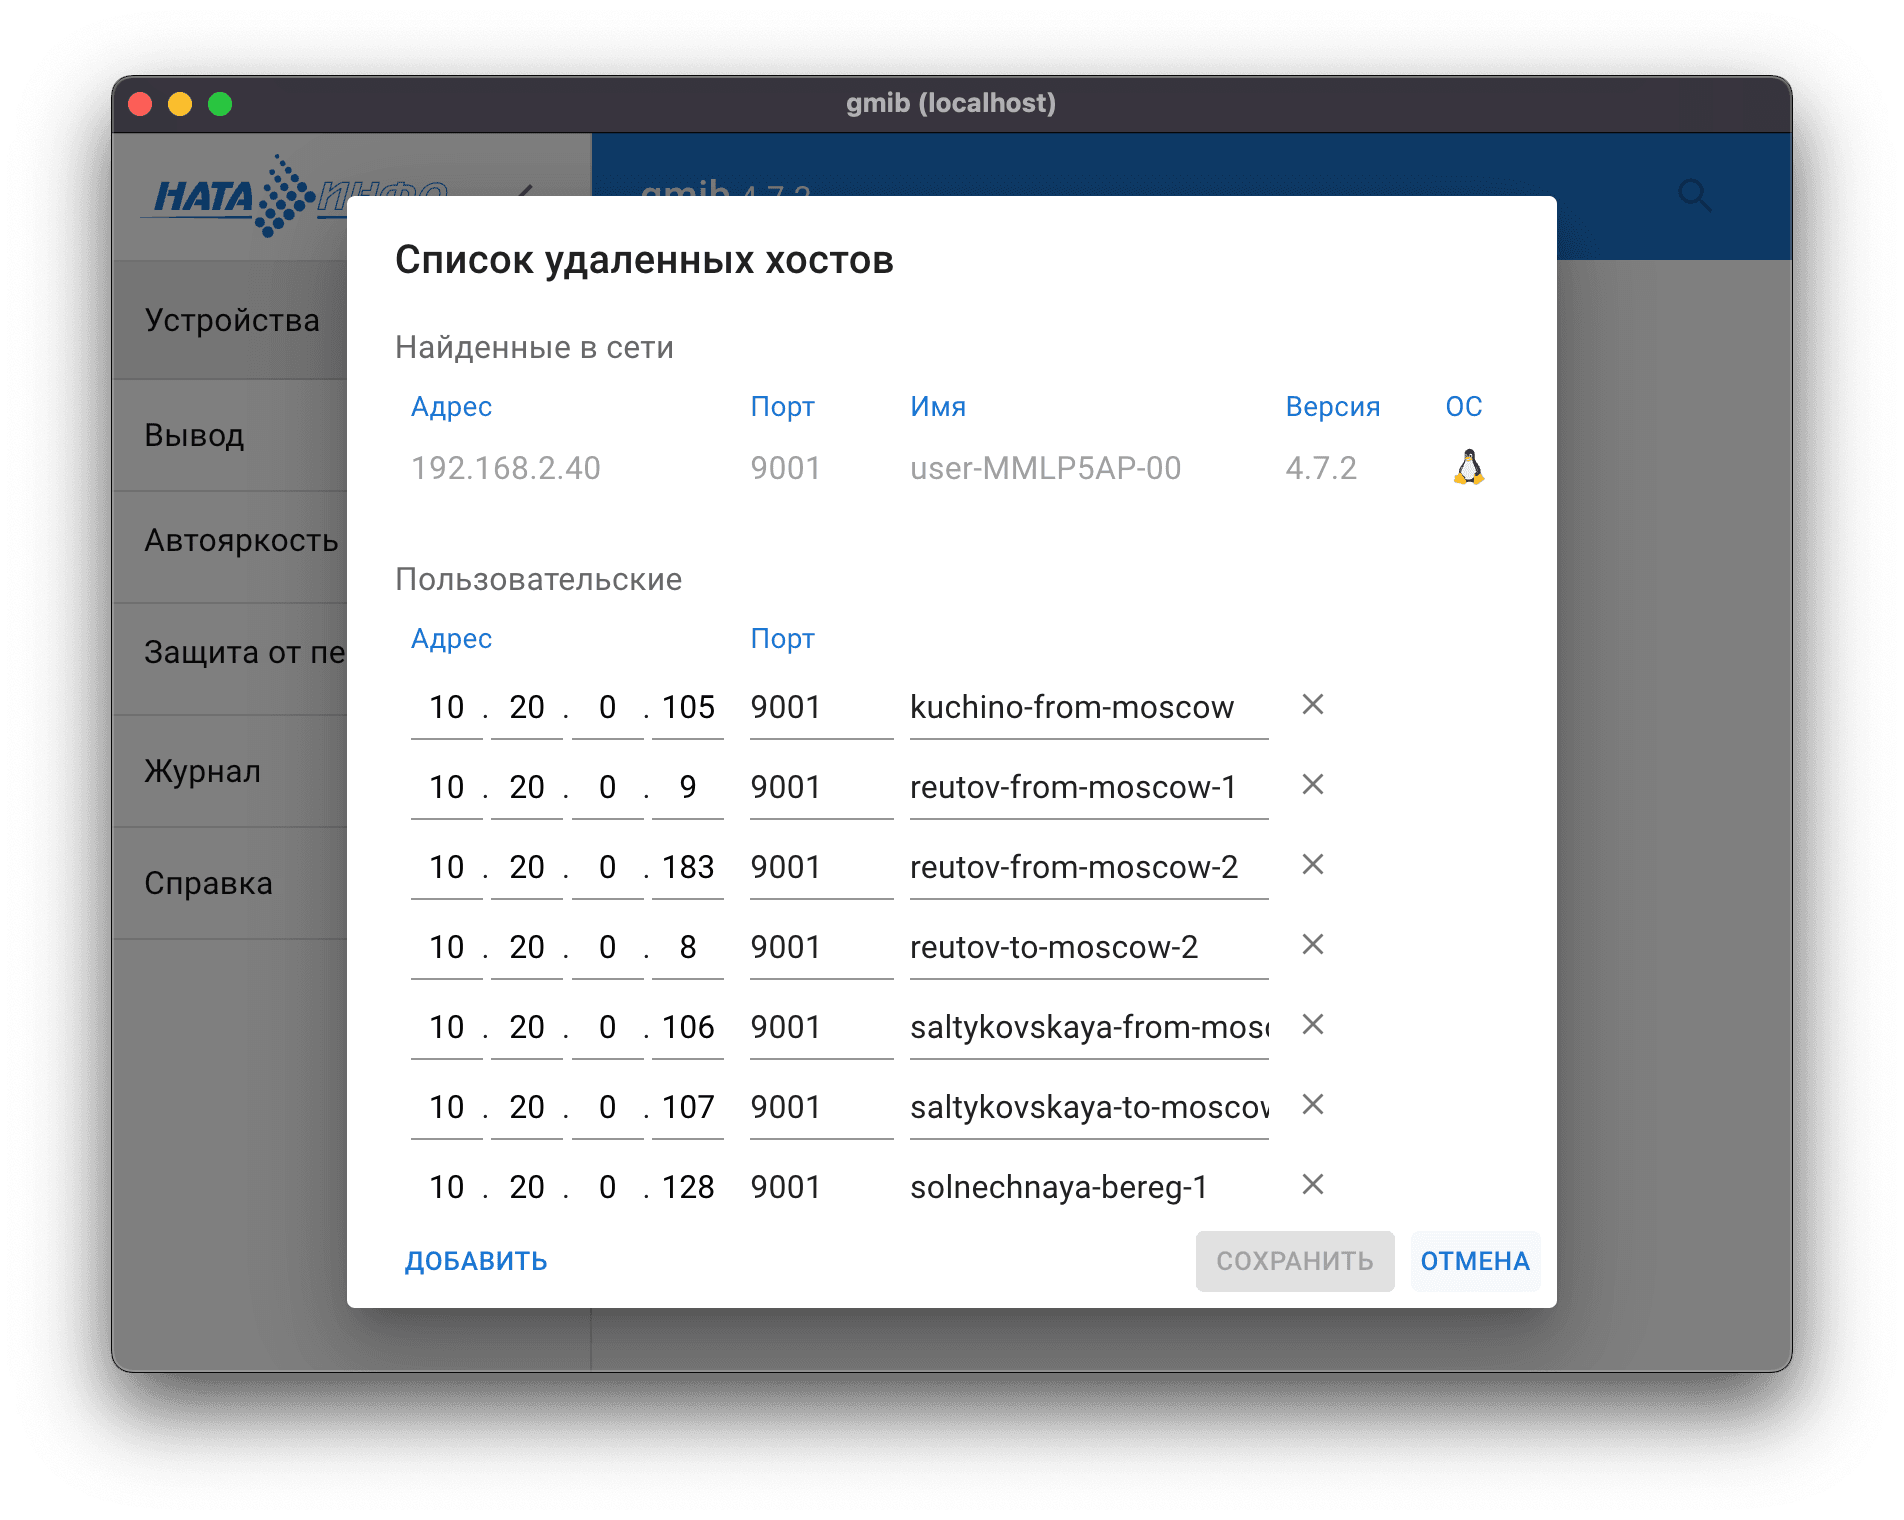The width and height of the screenshot is (1904, 1520).
Task: Remove the kuchino-from-moscow host entry
Action: (x=1313, y=705)
